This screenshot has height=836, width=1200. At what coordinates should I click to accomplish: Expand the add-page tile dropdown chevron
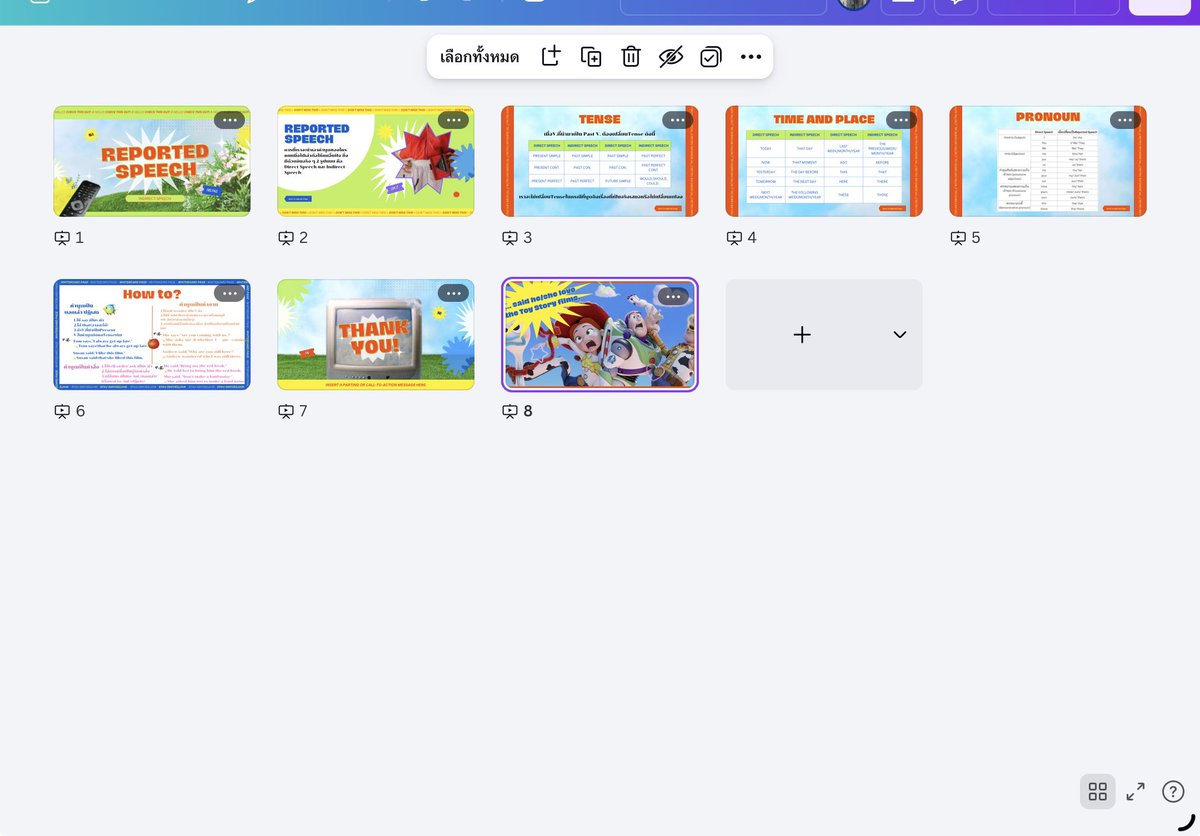pyautogui.click(x=899, y=335)
